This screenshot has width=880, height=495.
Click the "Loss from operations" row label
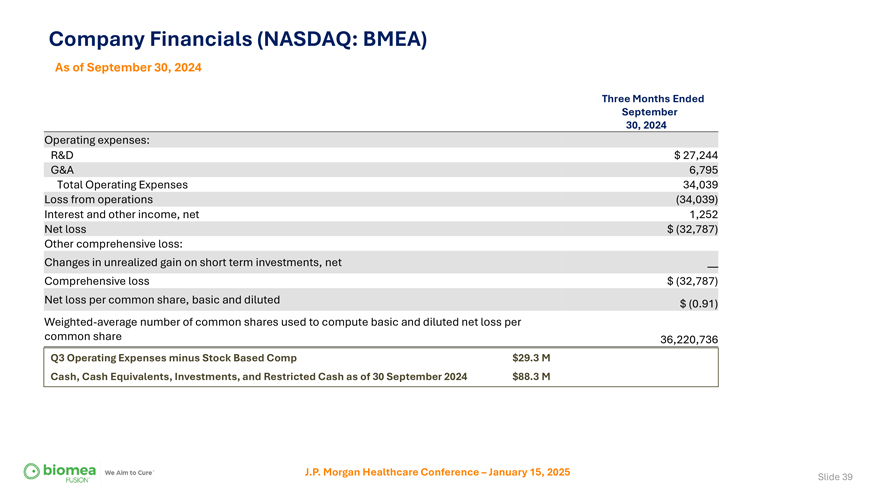(98, 199)
